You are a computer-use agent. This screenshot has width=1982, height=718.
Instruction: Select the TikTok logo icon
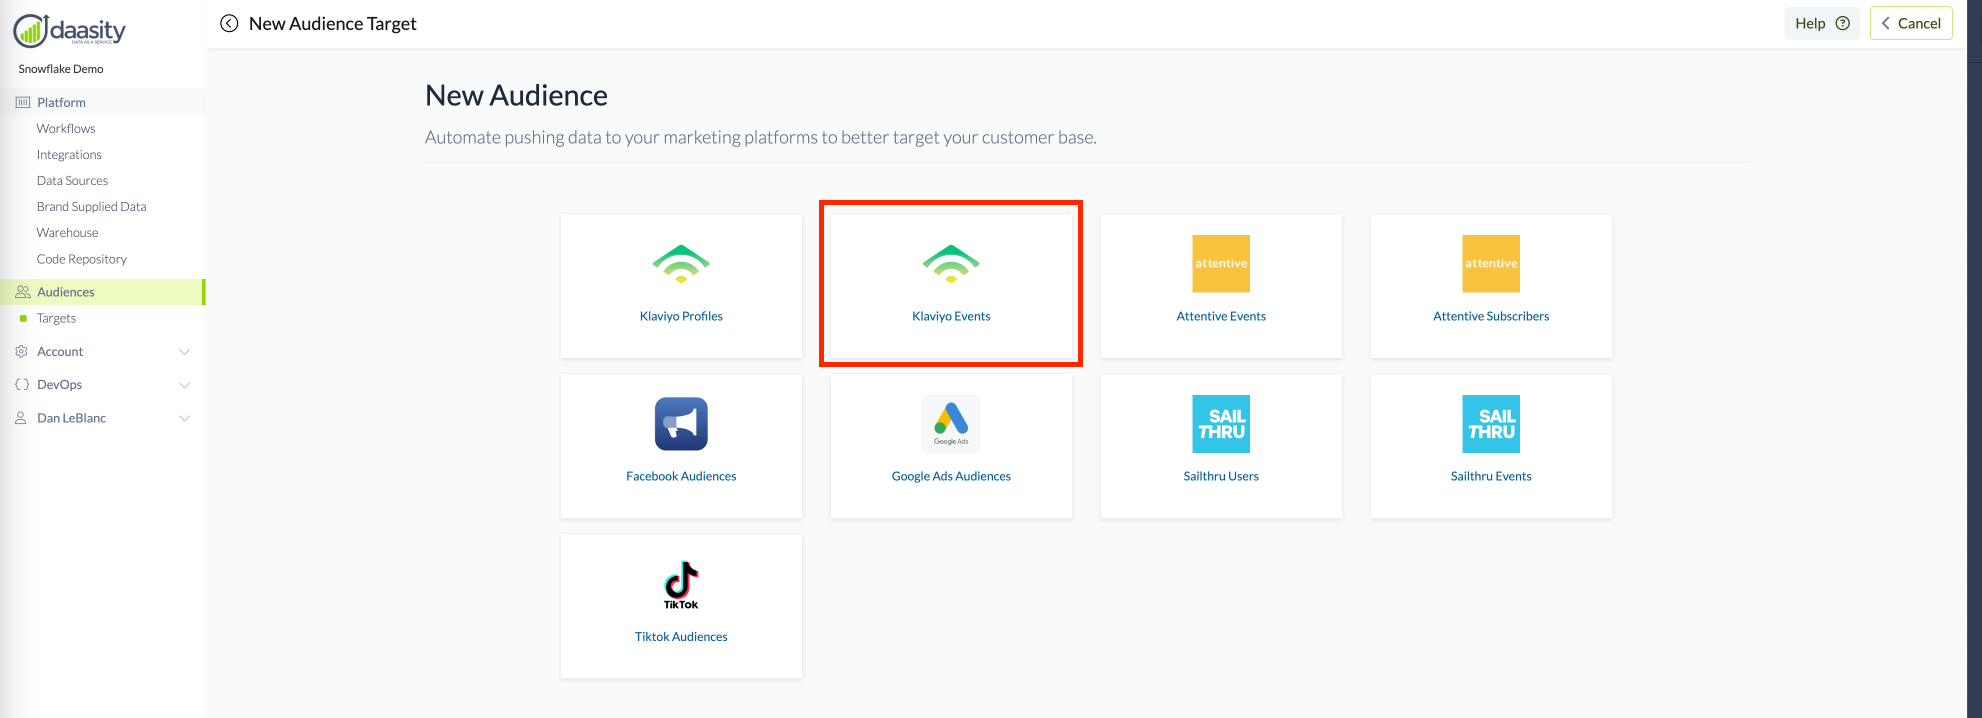[x=681, y=584]
